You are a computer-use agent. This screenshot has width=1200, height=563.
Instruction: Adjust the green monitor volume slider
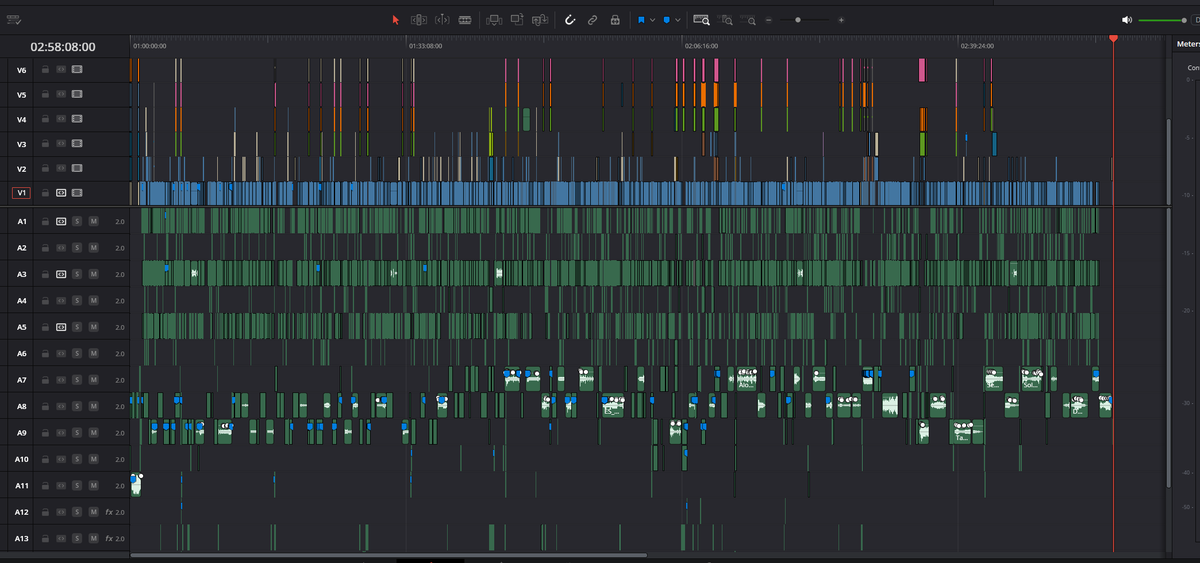[1164, 20]
